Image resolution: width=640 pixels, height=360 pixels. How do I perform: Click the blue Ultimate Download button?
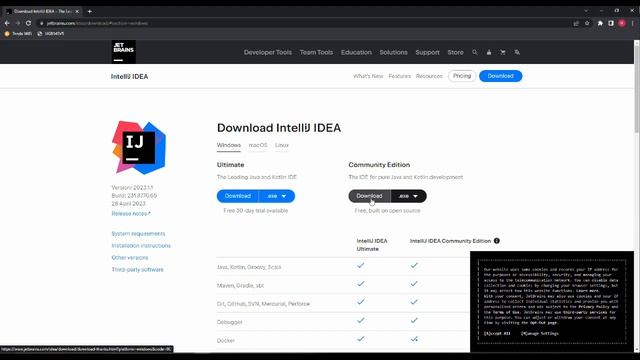click(238, 196)
